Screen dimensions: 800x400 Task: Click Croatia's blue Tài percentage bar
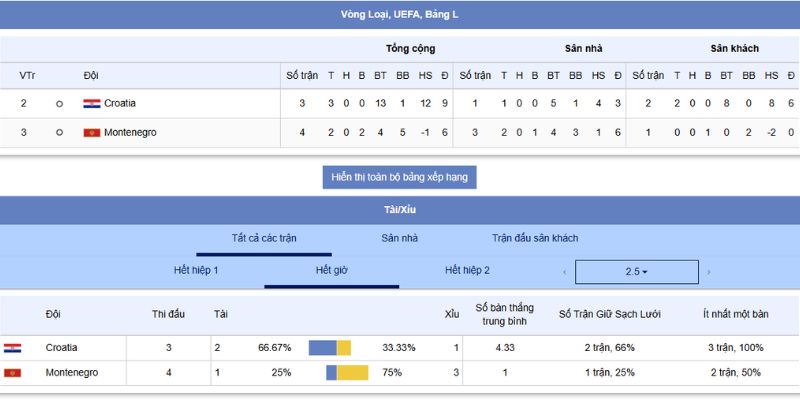pos(322,347)
